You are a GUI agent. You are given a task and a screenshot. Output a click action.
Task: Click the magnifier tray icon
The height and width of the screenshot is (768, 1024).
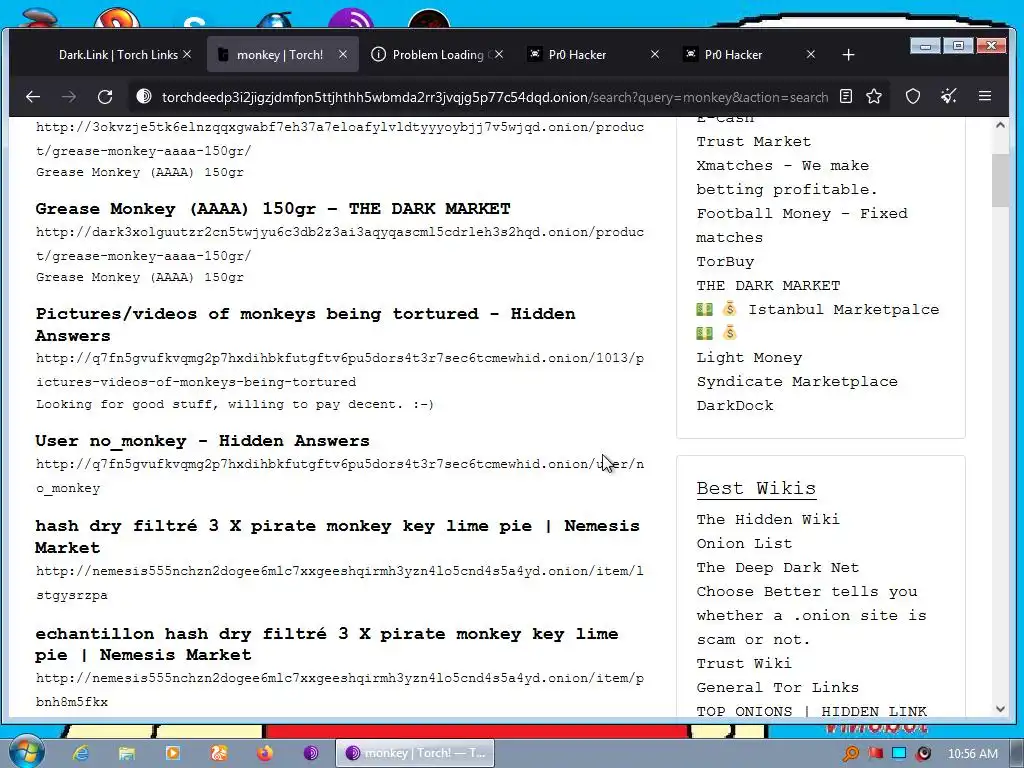(x=852, y=754)
